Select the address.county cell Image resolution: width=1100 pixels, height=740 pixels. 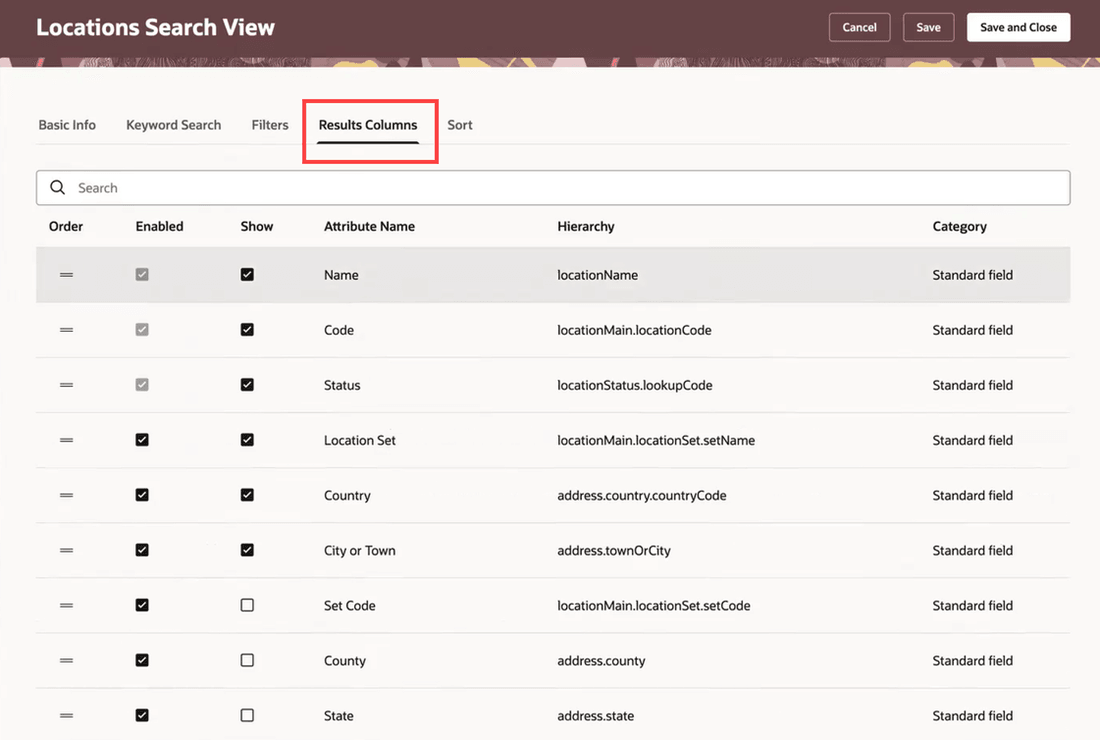click(x=601, y=661)
